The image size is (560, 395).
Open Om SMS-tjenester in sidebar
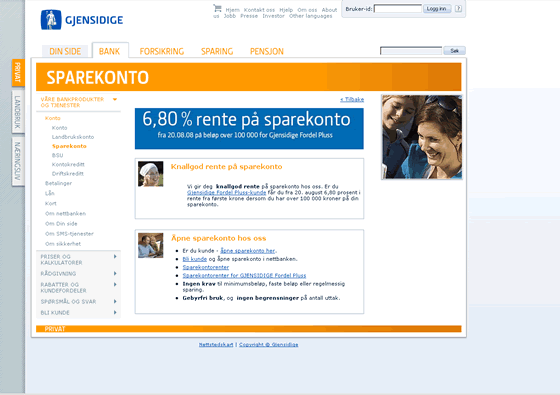point(69,234)
